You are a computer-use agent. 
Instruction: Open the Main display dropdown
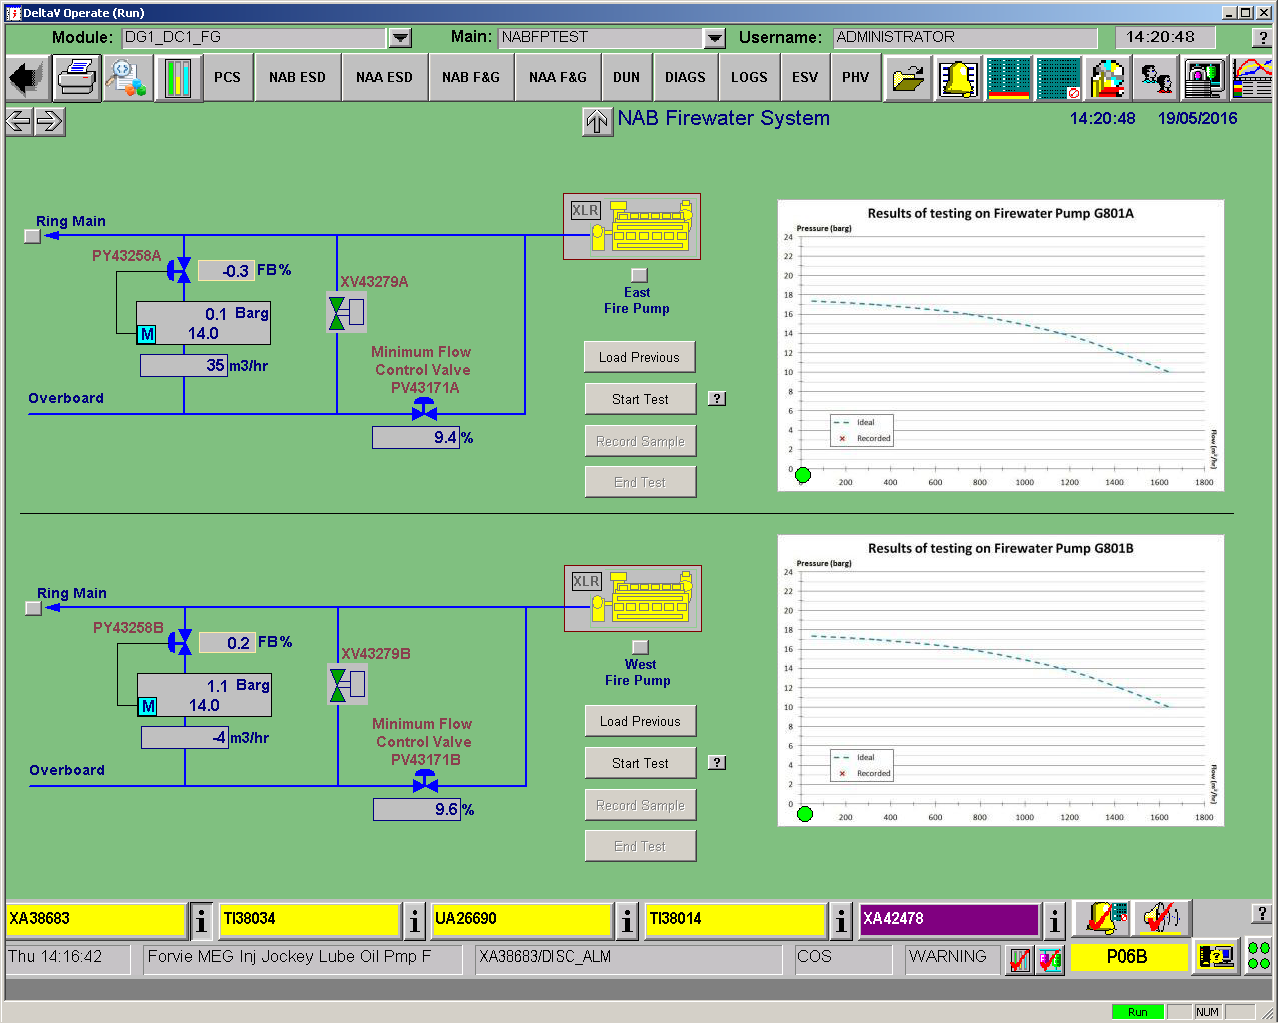(x=713, y=37)
